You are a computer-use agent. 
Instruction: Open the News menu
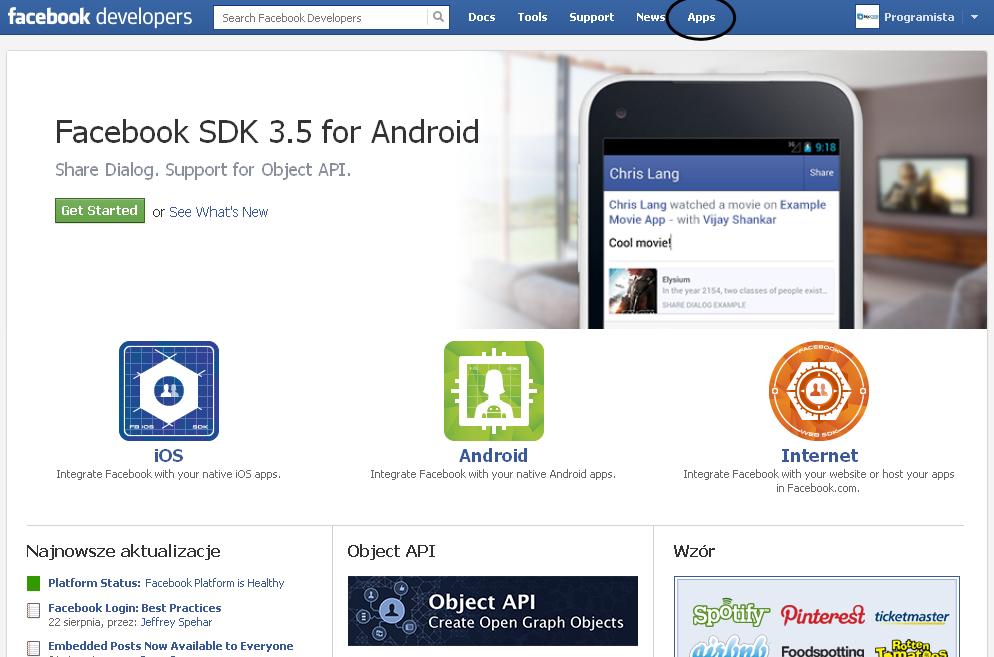pos(650,17)
